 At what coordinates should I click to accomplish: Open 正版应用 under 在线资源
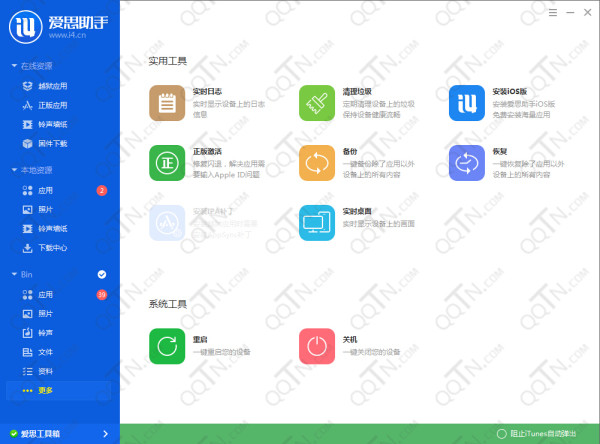pos(53,105)
